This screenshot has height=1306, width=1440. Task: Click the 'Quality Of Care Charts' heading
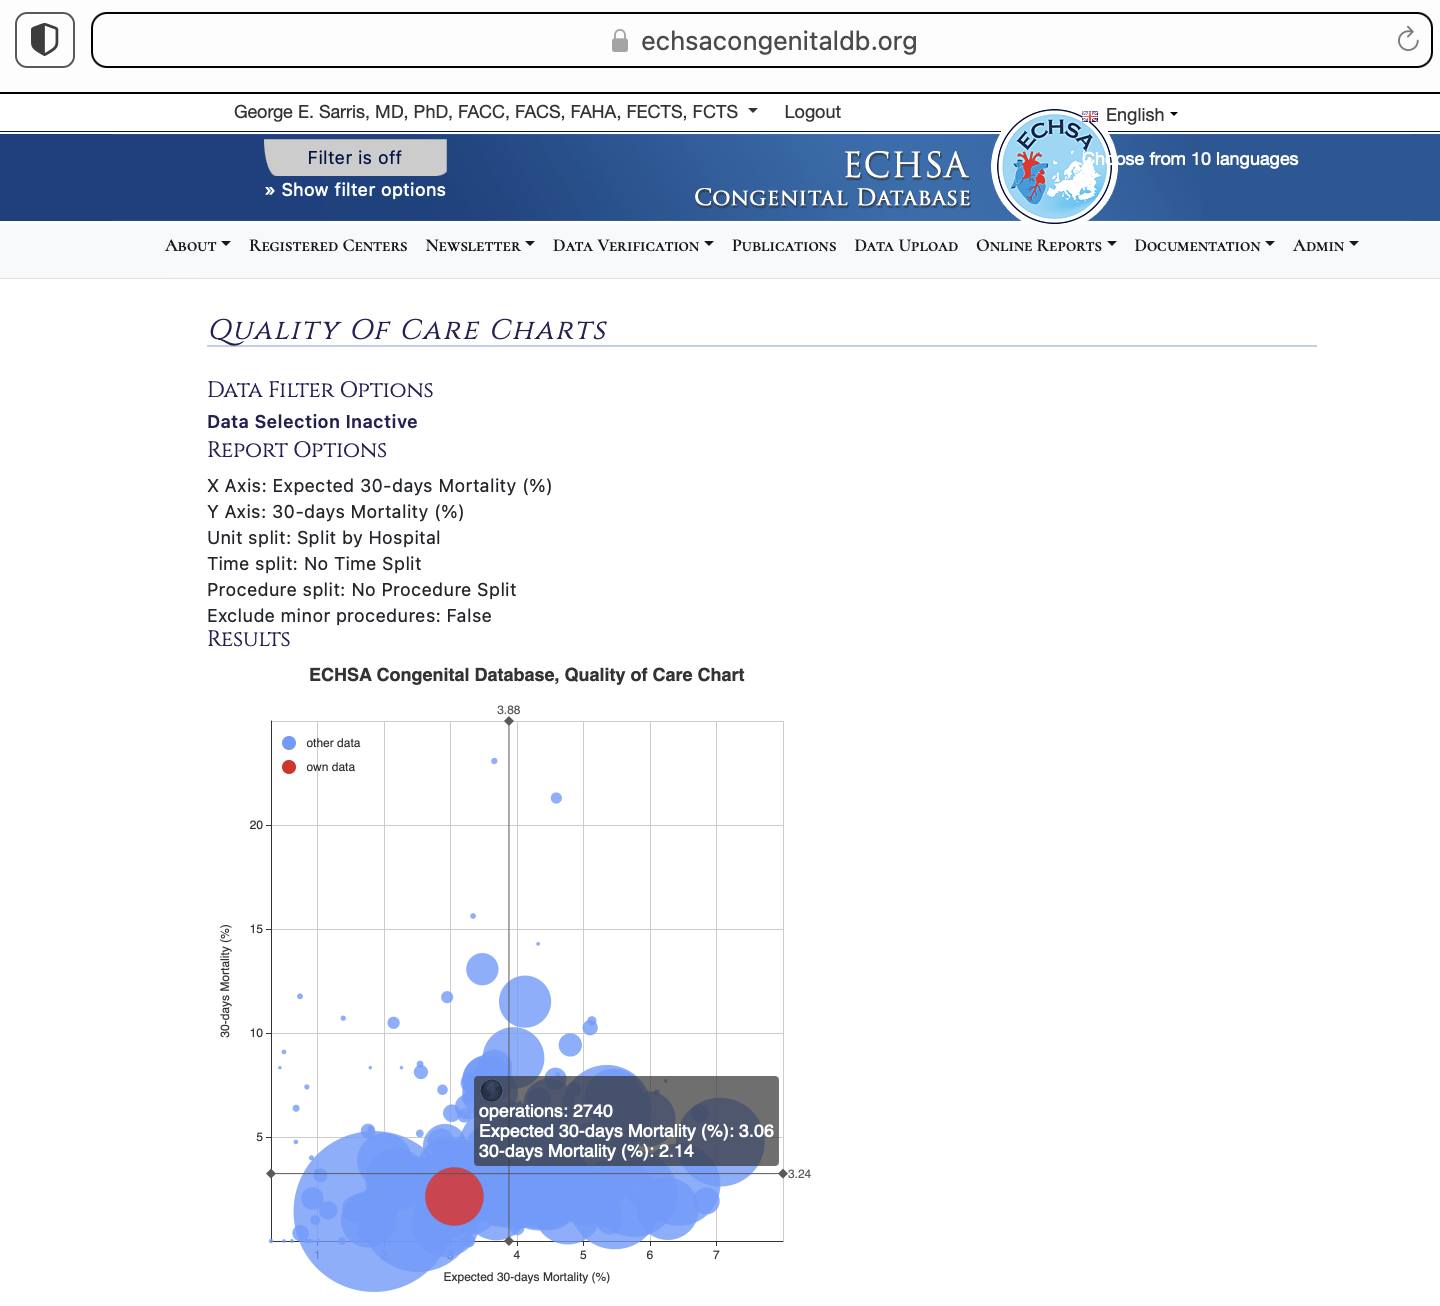pyautogui.click(x=407, y=330)
